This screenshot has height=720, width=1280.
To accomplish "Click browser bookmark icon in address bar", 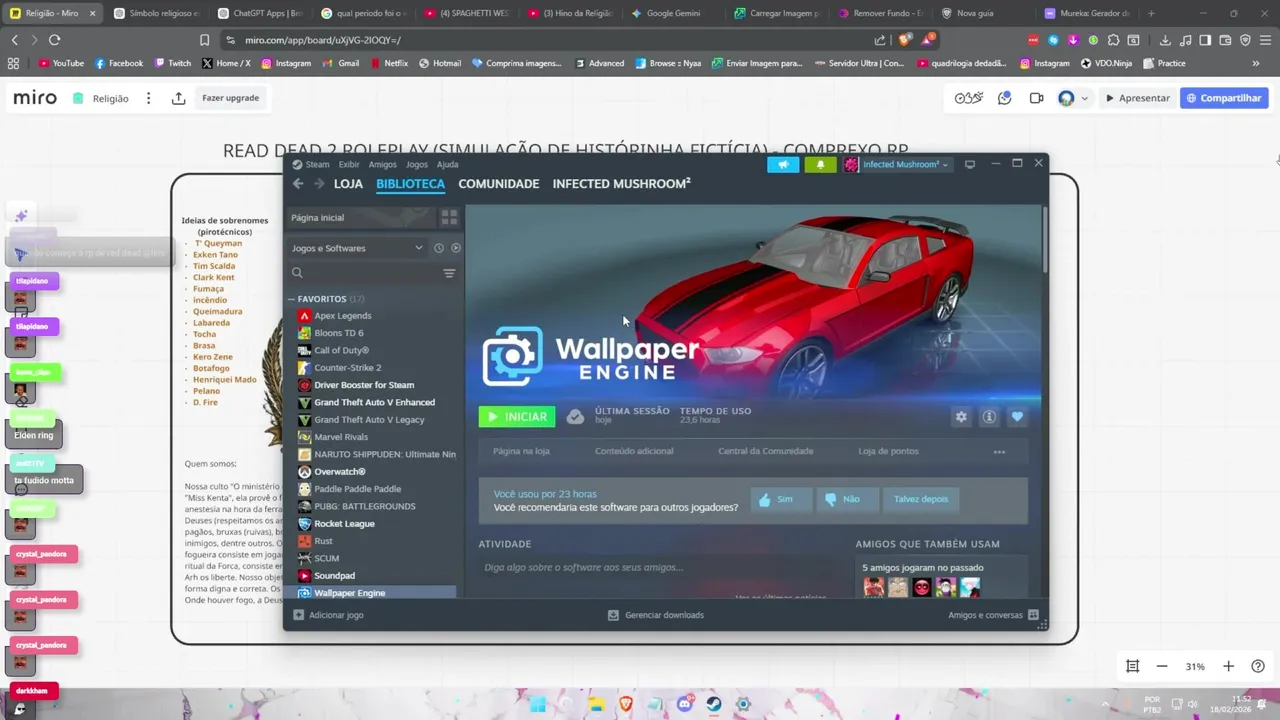I will (204, 40).
